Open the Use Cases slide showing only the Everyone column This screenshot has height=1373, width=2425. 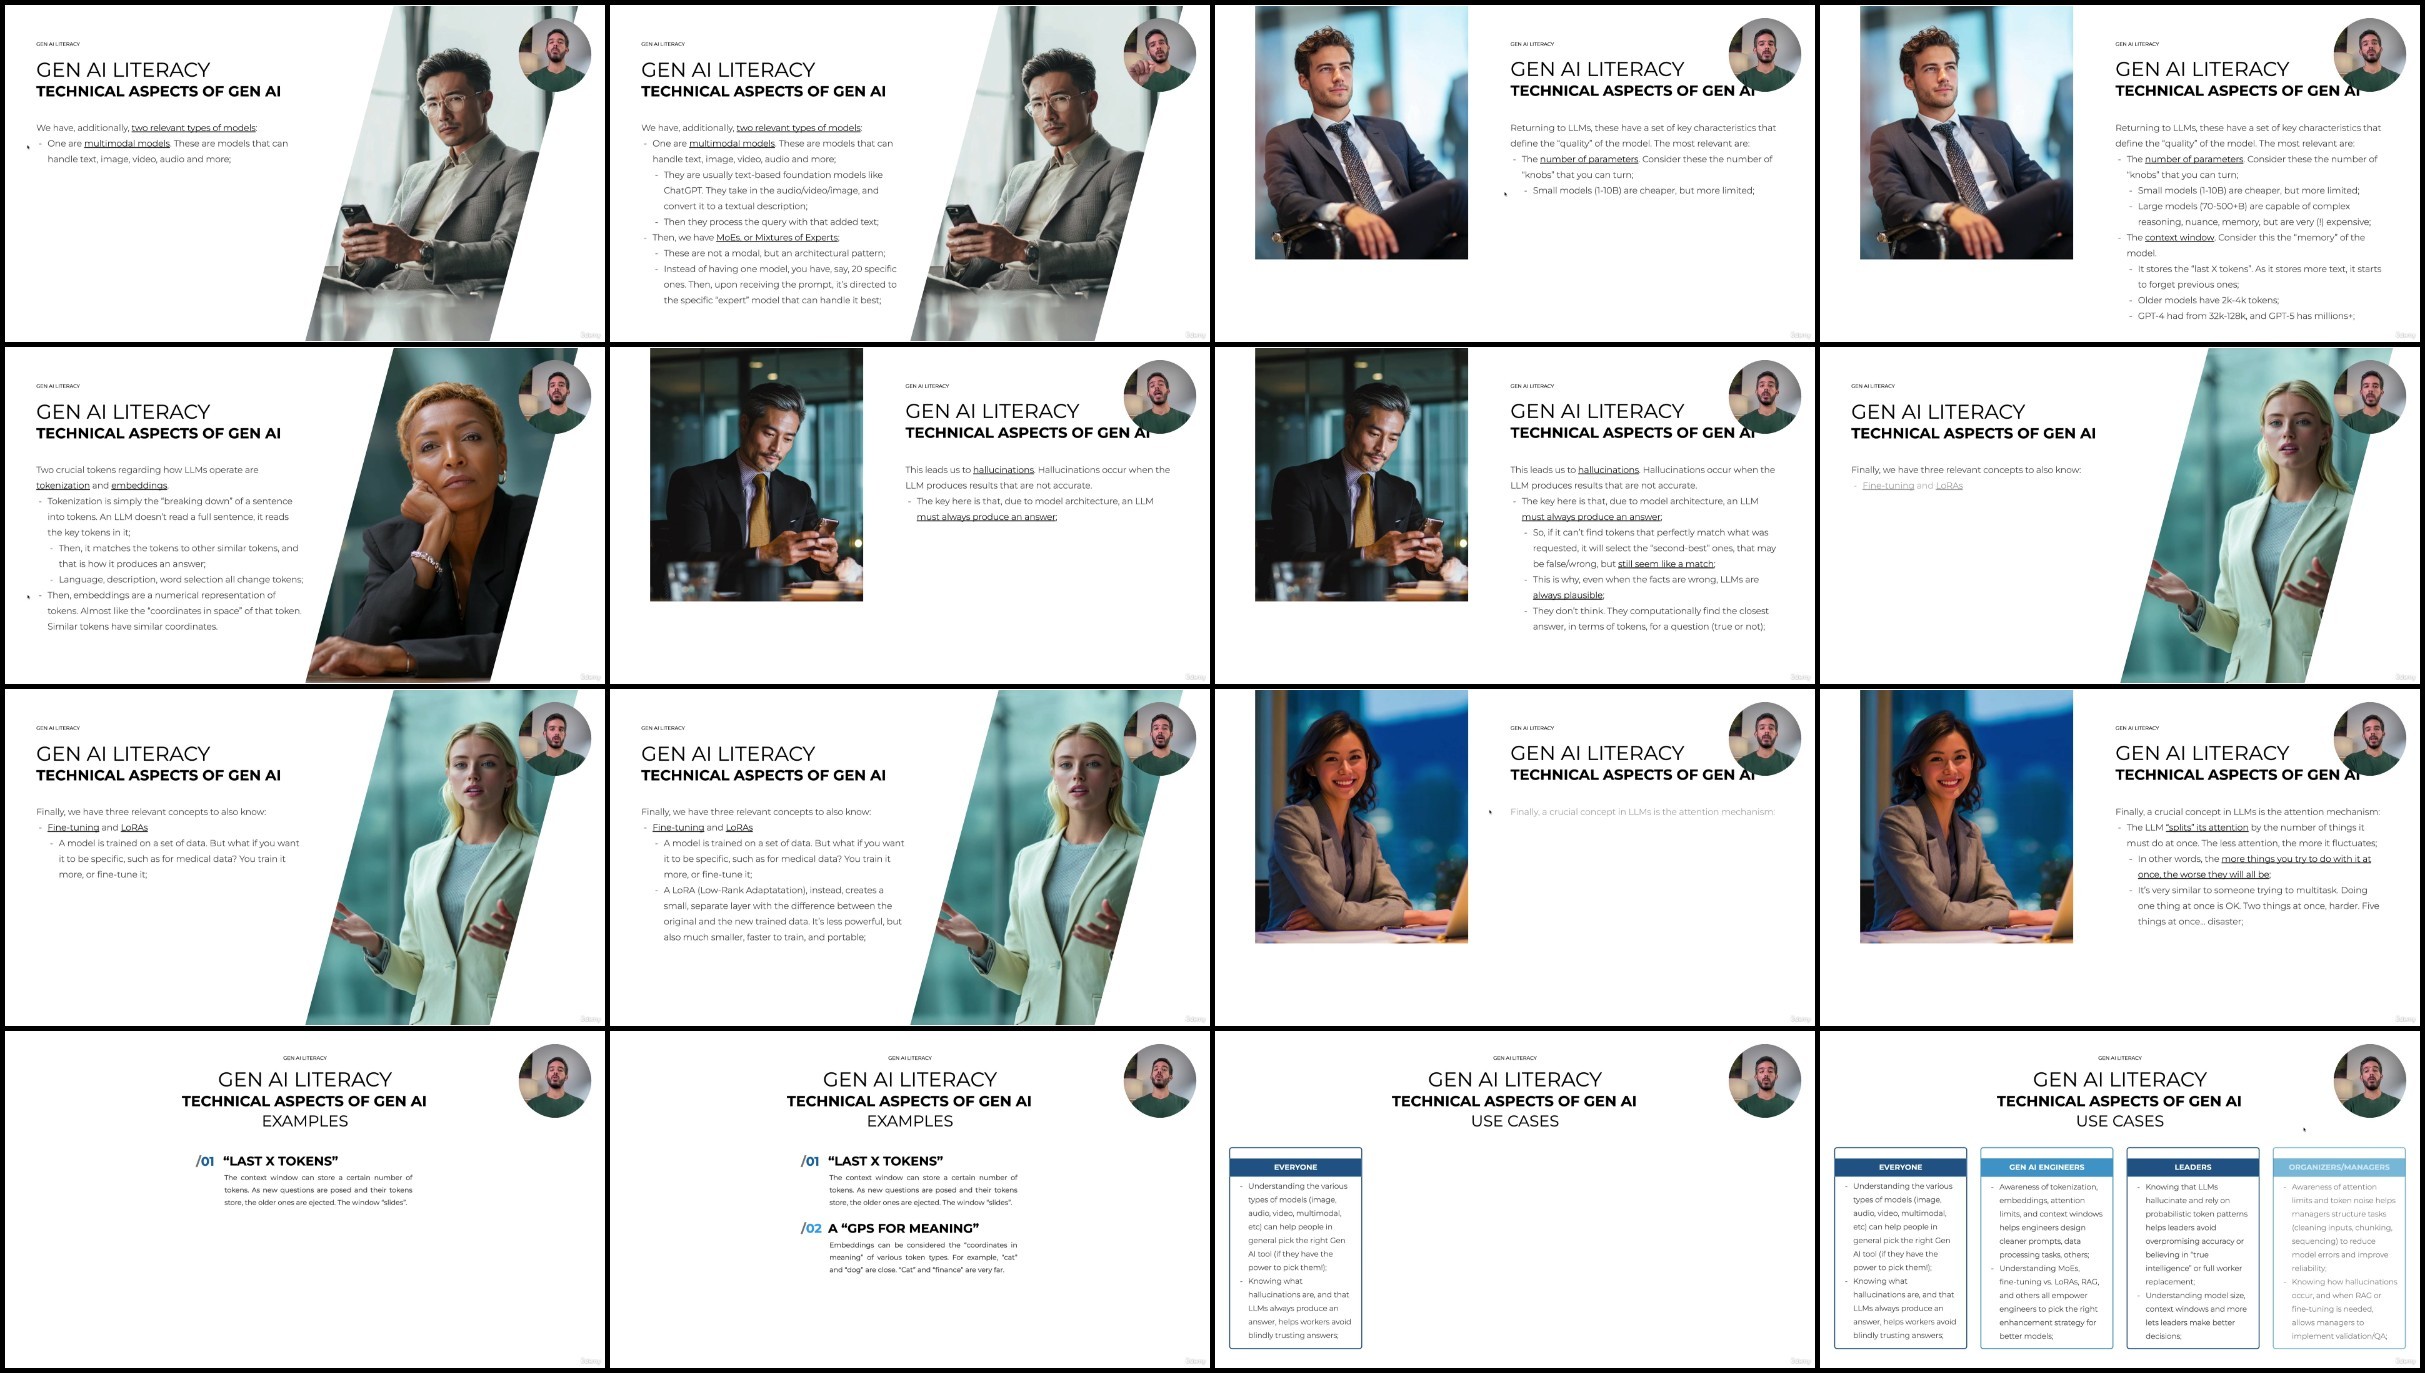pos(1514,1199)
